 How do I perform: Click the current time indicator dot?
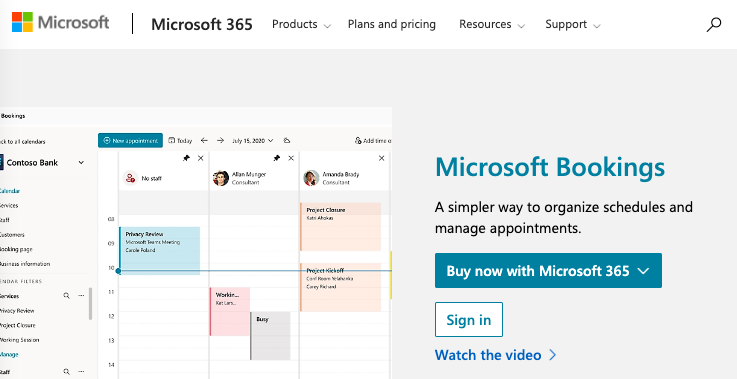pos(118,271)
